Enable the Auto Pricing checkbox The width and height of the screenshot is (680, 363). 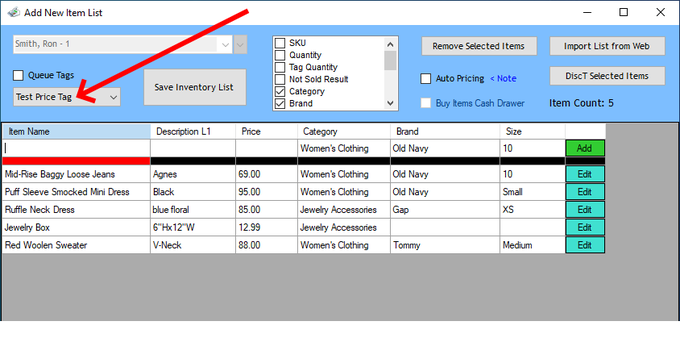(426, 78)
